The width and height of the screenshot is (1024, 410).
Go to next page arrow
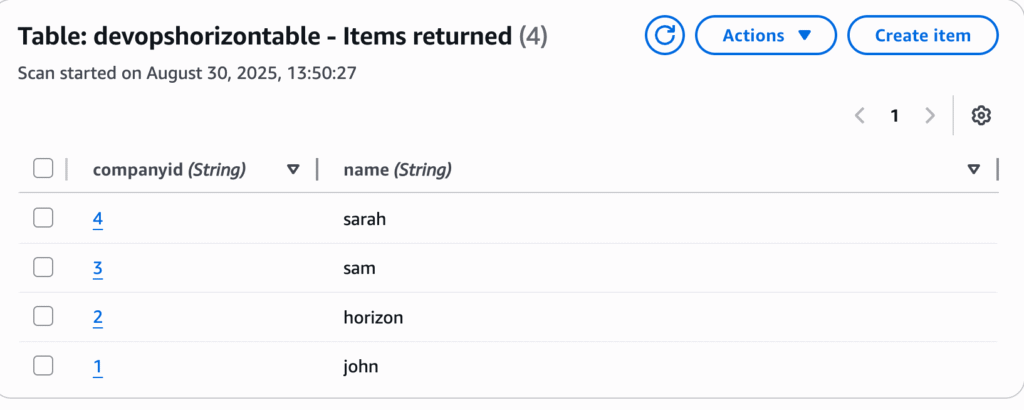click(x=930, y=116)
